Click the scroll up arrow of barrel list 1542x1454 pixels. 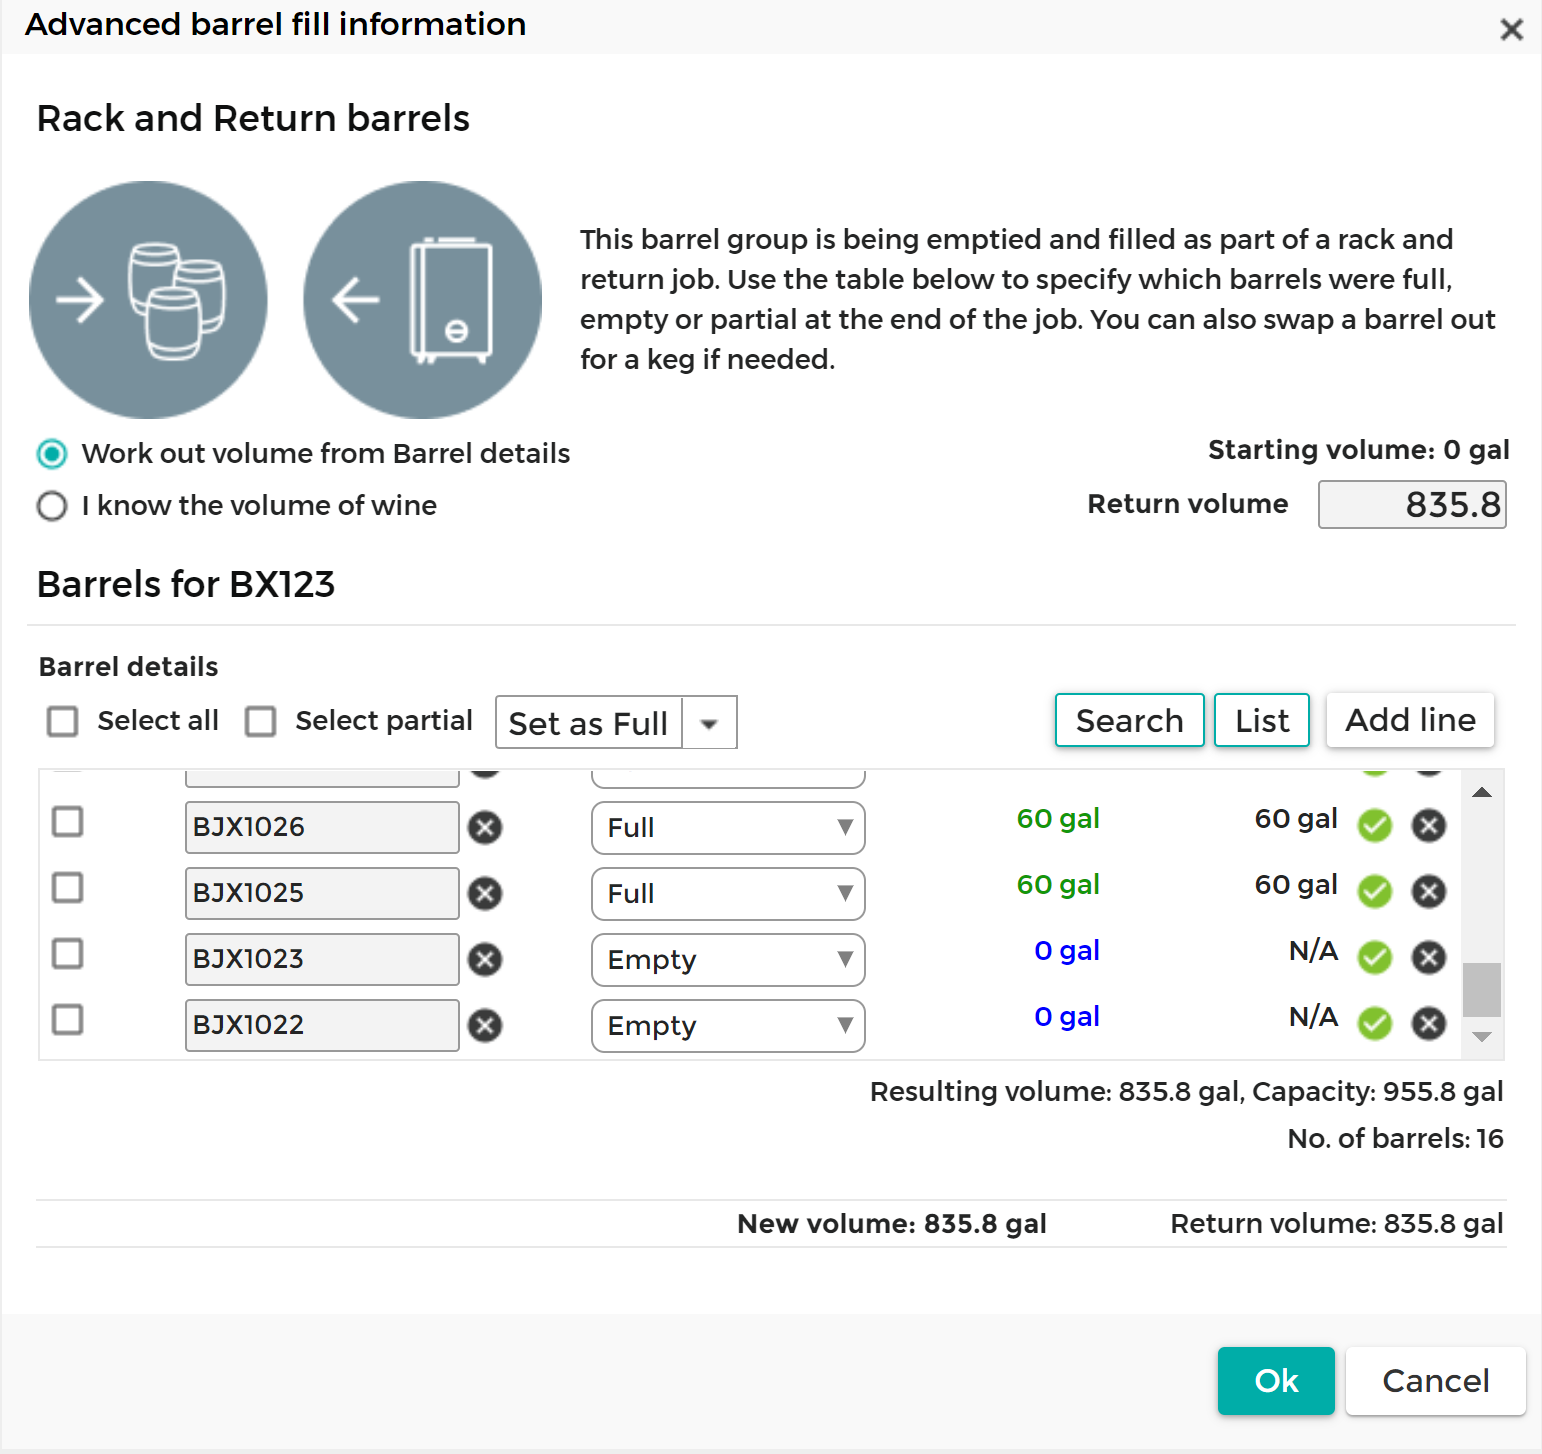coord(1482,793)
